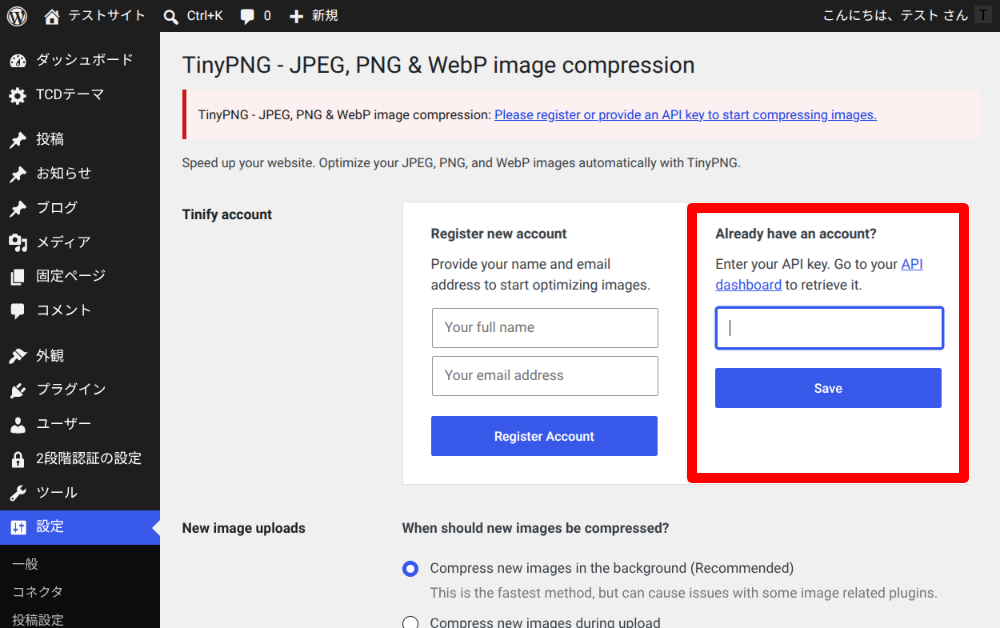Screen dimensions: 1000x628
Task: Click the New image uploads label
Action: click(x=244, y=528)
